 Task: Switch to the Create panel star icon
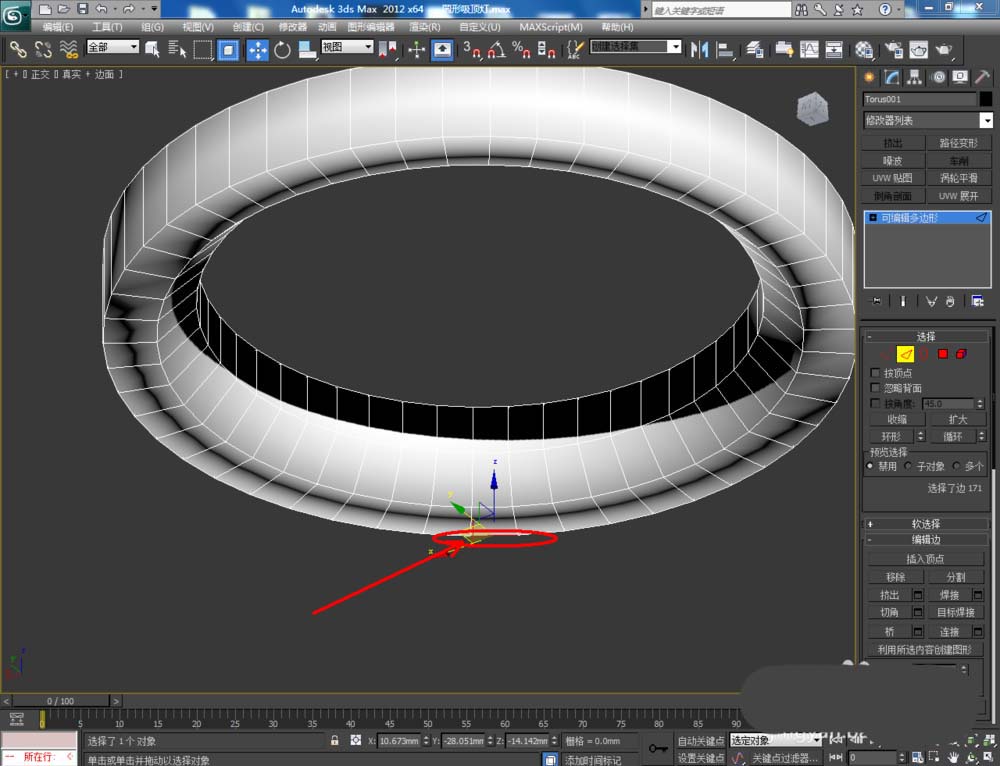tap(869, 77)
